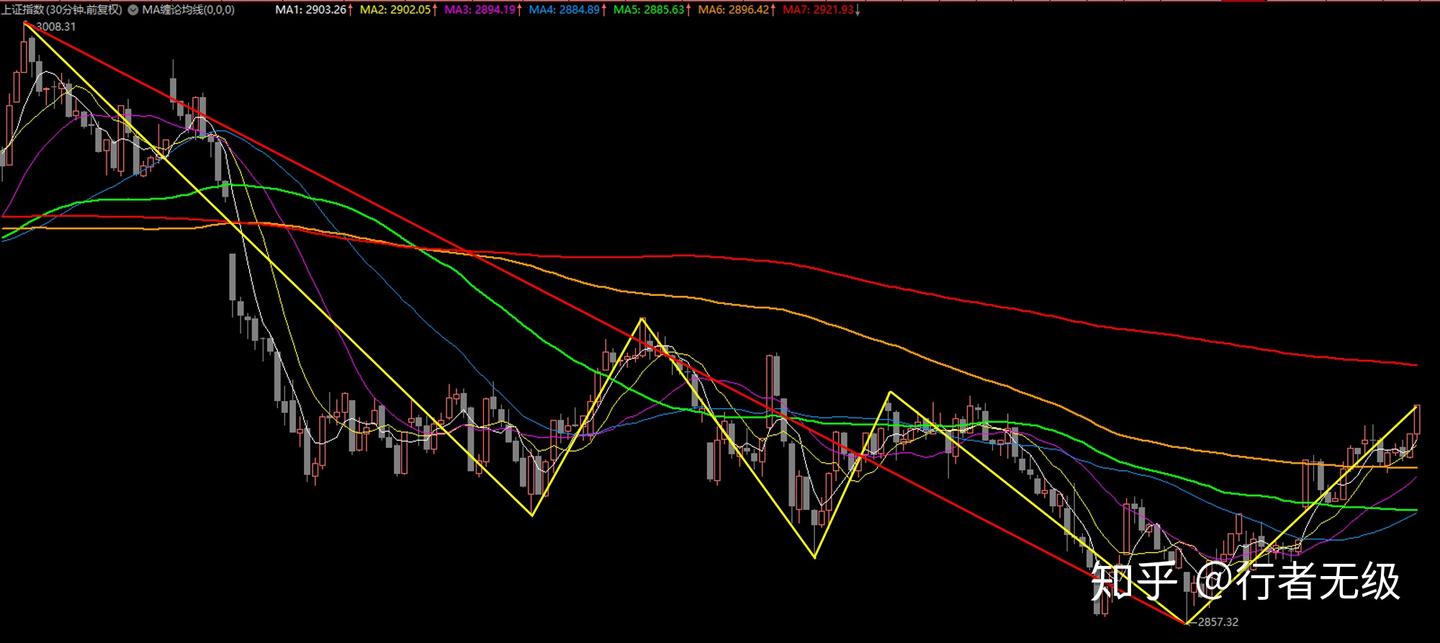Click the round checkmark icon before MA缠论均线
The image size is (1440, 643).
click(x=134, y=9)
